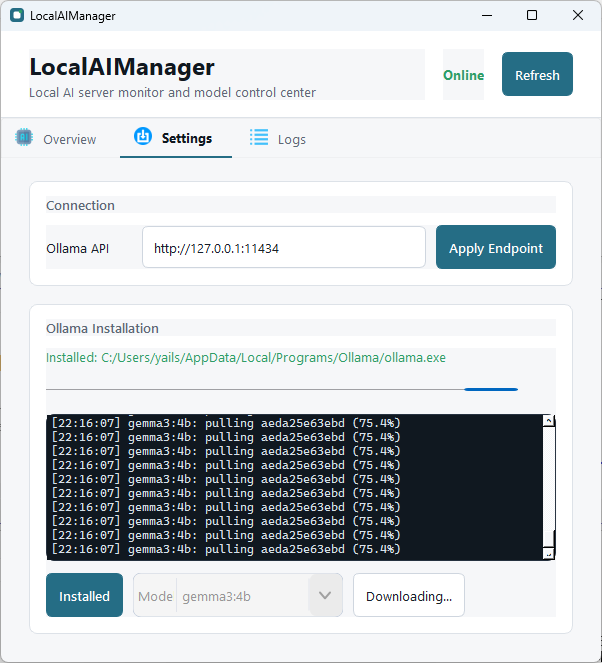Image resolution: width=602 pixels, height=663 pixels.
Task: Click the model download progress bar
Action: (x=282, y=389)
